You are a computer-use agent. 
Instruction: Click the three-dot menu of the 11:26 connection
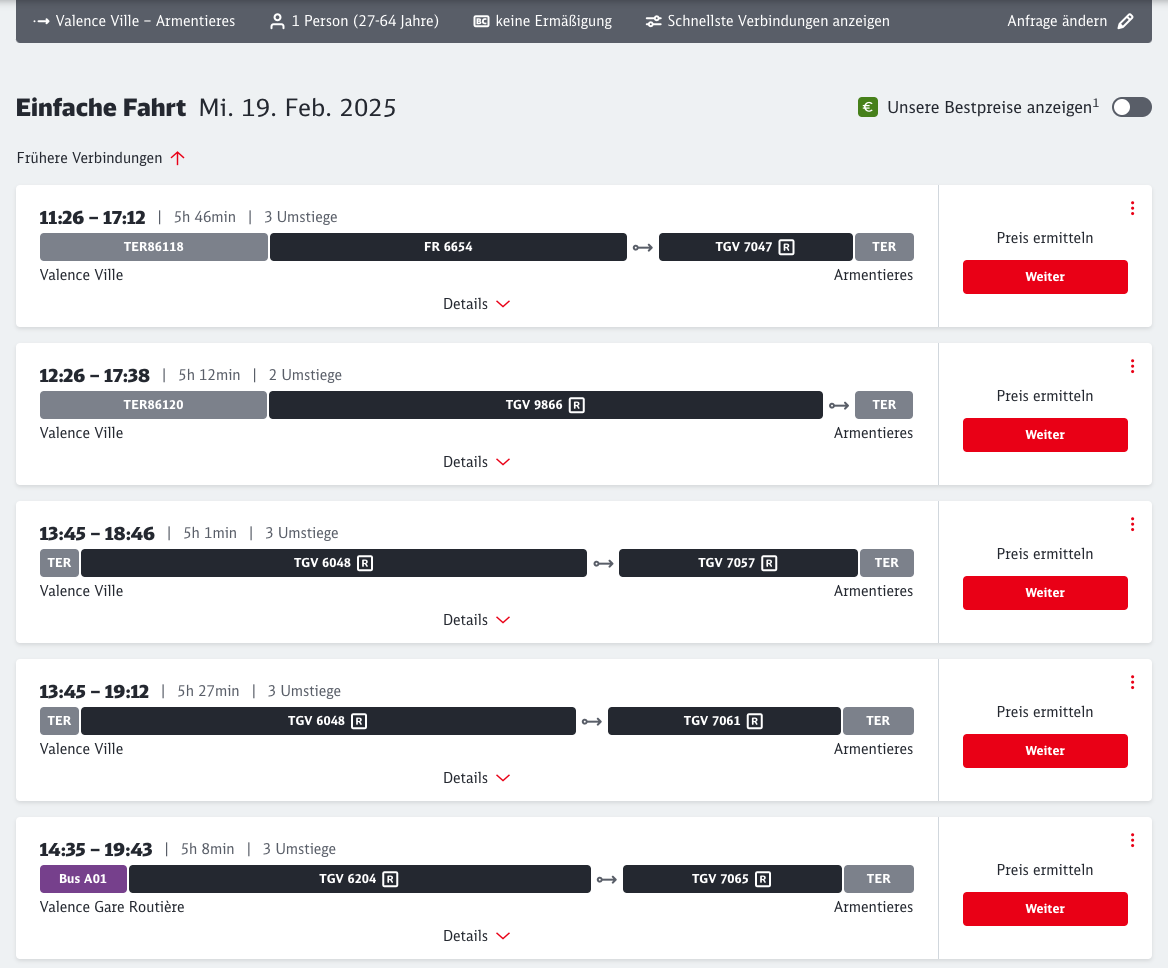point(1132,208)
